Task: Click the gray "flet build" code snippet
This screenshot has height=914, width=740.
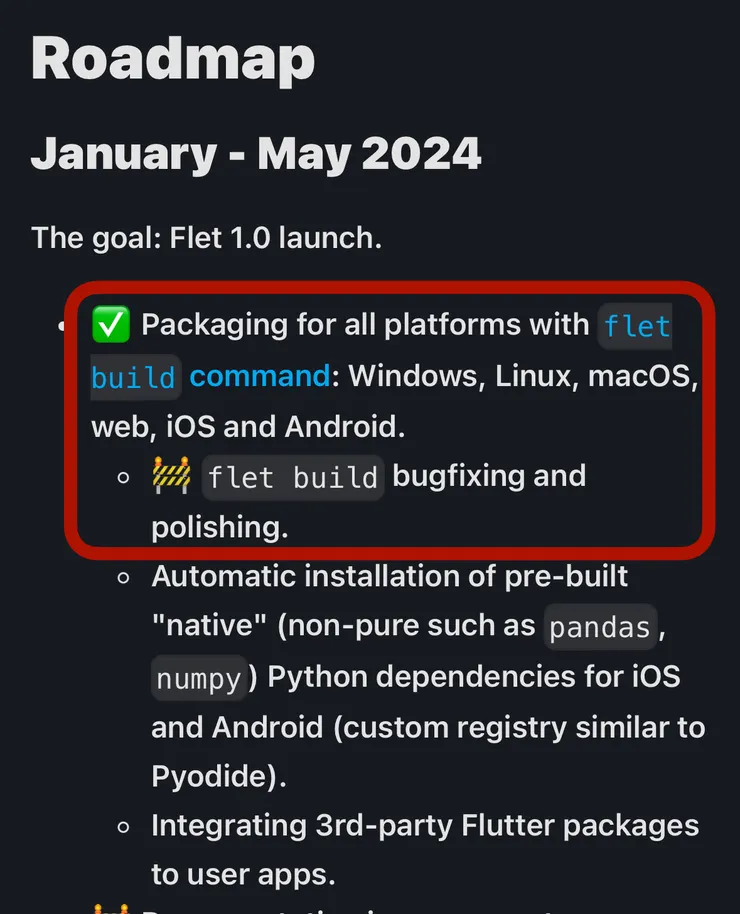Action: pos(293,478)
